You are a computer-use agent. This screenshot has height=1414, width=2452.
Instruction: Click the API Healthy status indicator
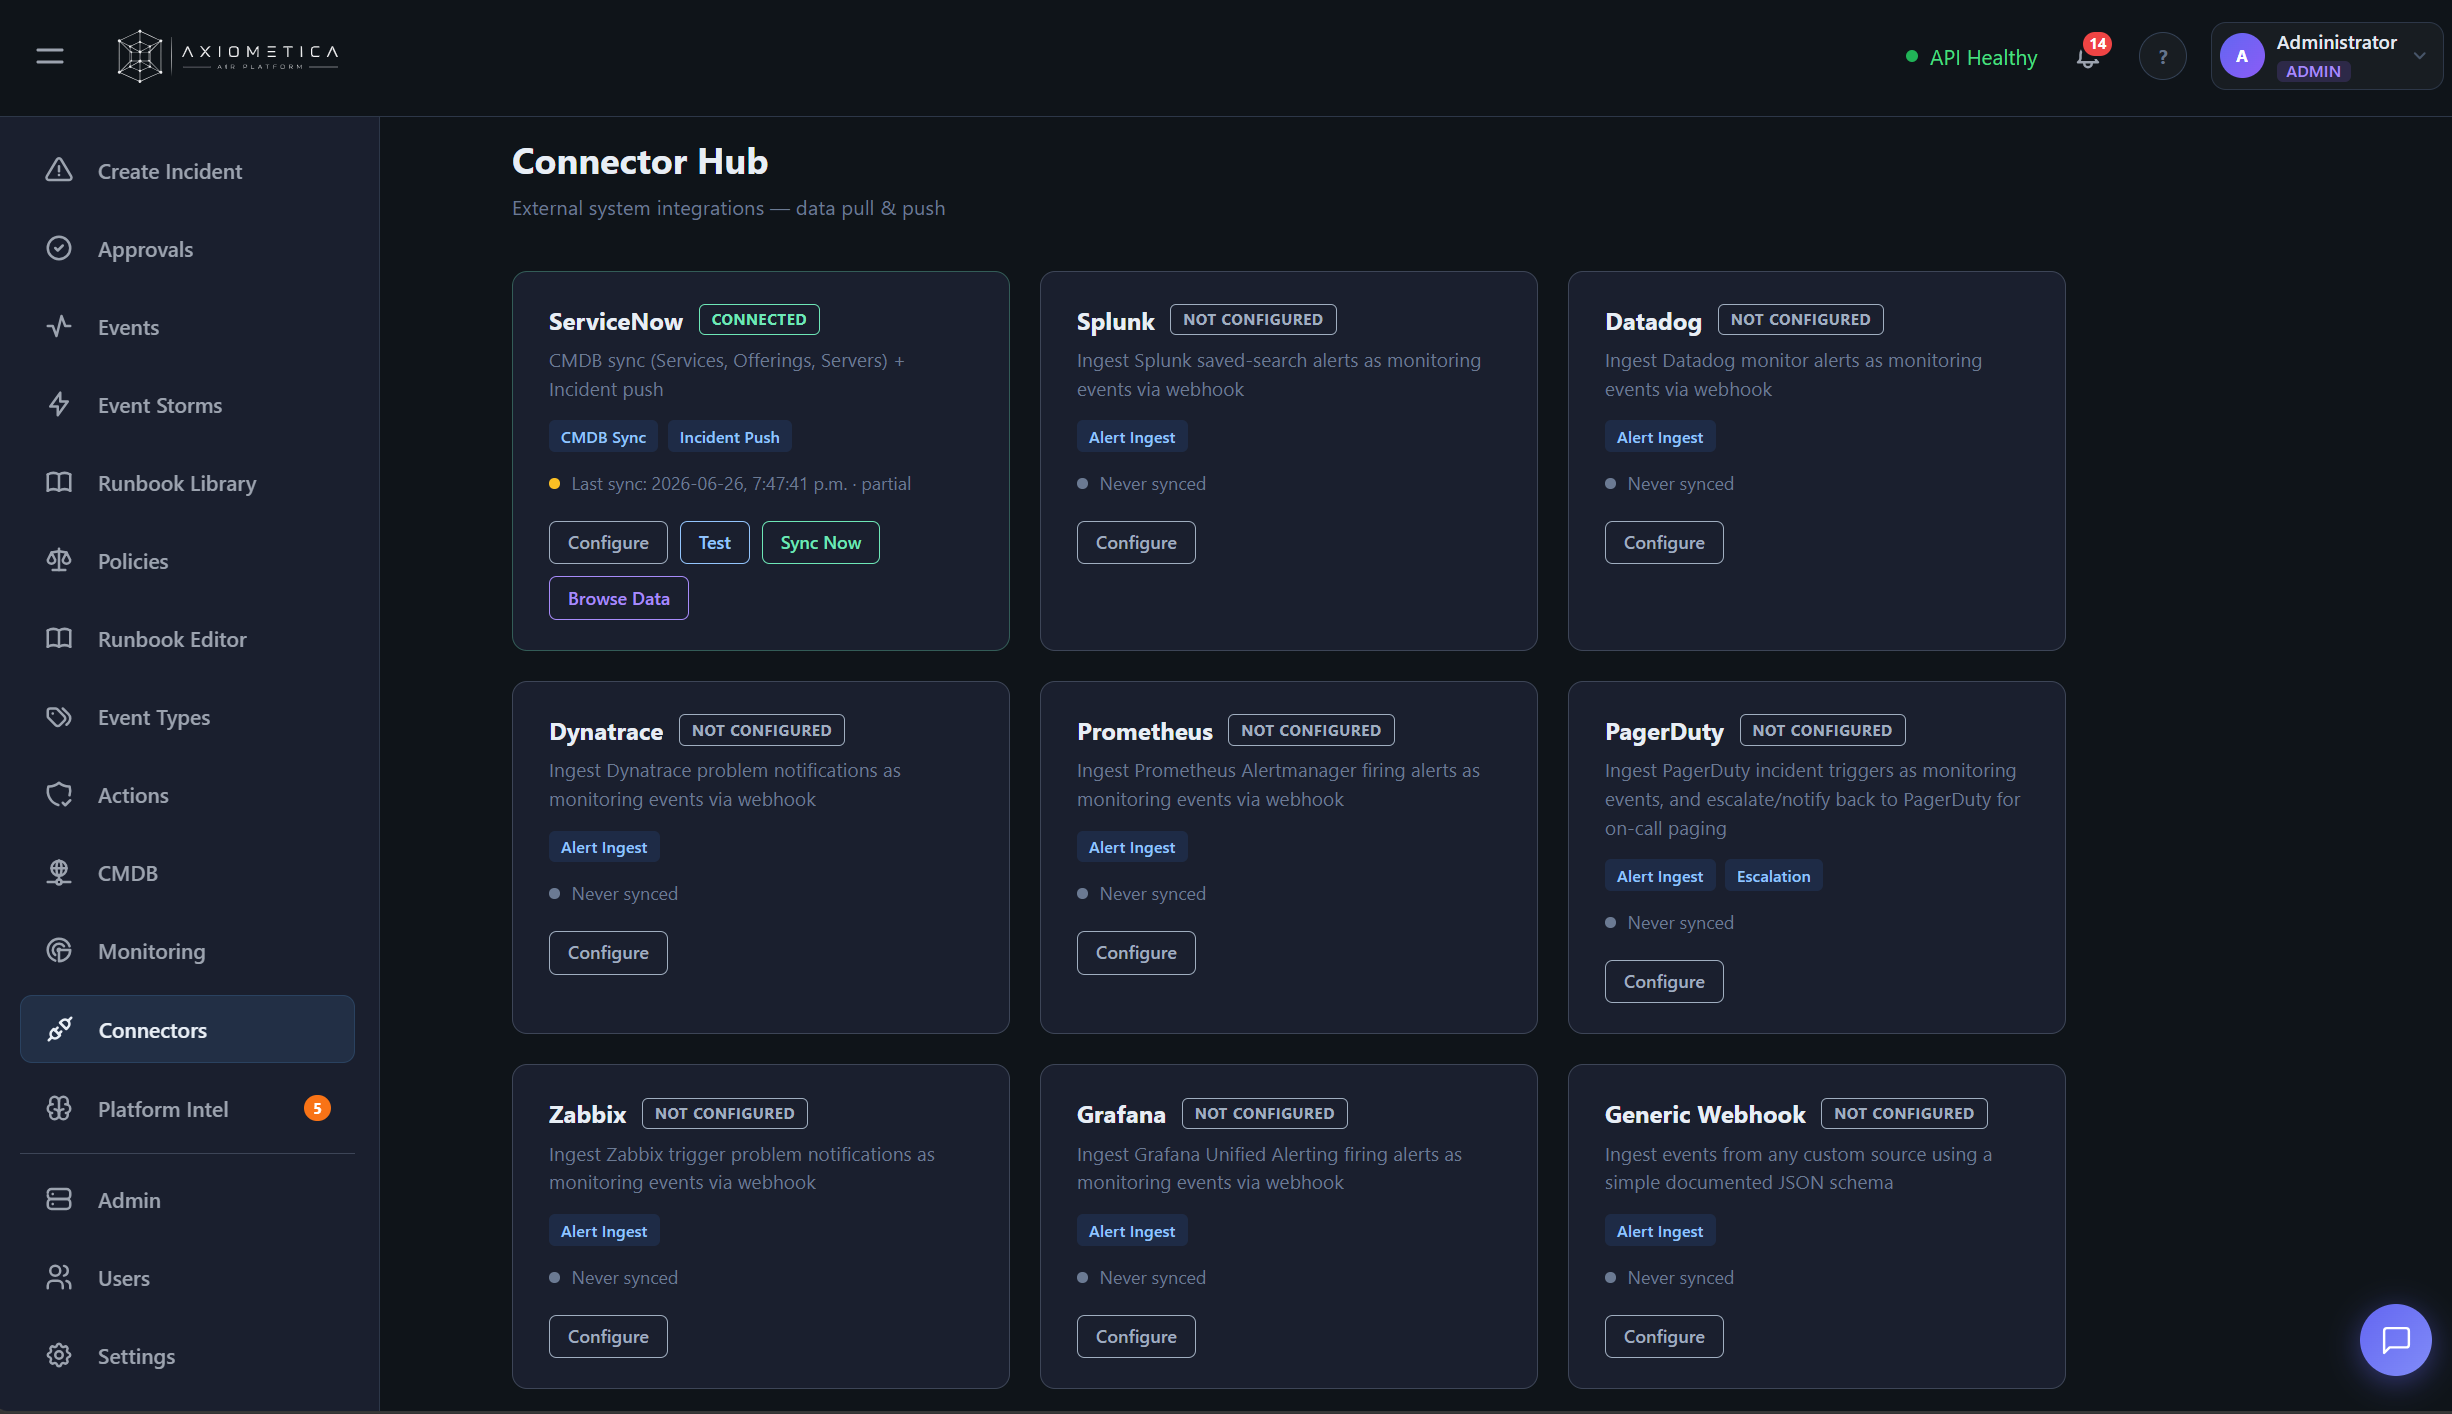coord(1972,57)
